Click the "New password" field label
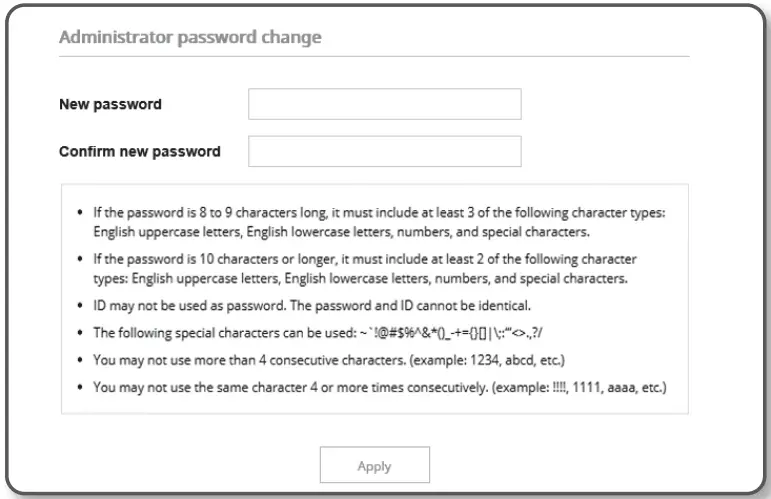The image size is (771, 499). [x=110, y=104]
